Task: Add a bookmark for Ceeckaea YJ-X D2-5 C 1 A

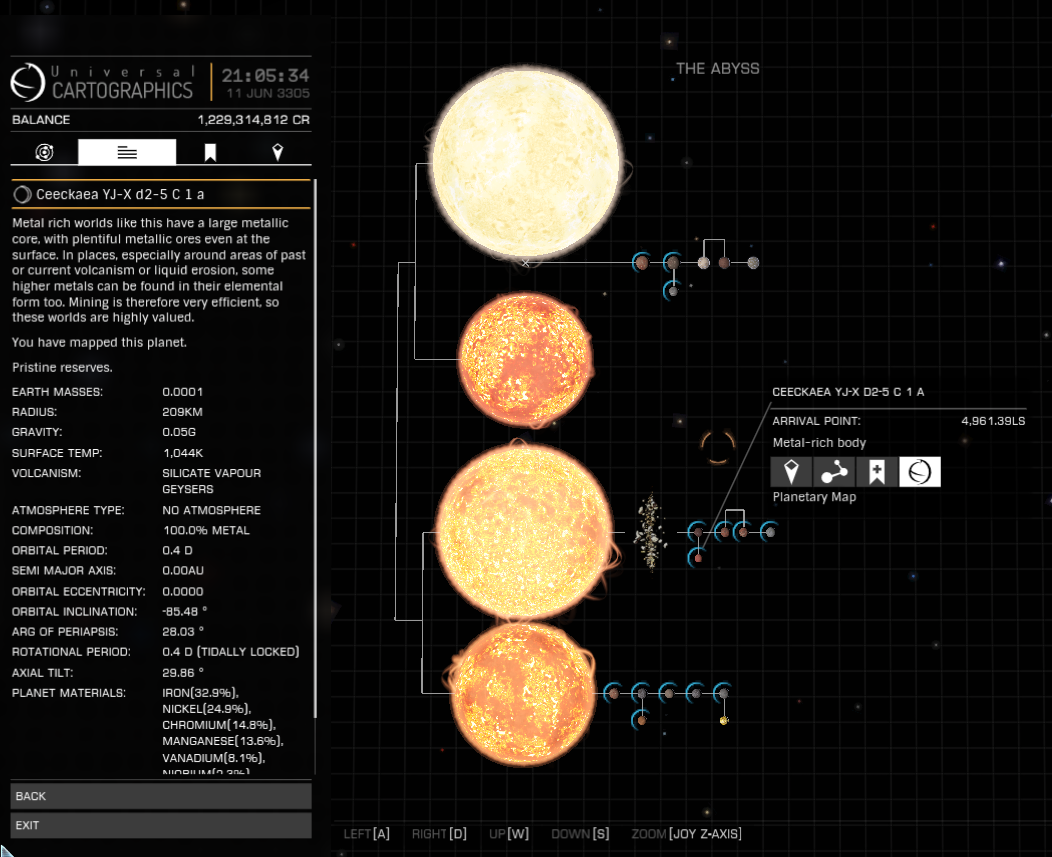Action: click(877, 472)
